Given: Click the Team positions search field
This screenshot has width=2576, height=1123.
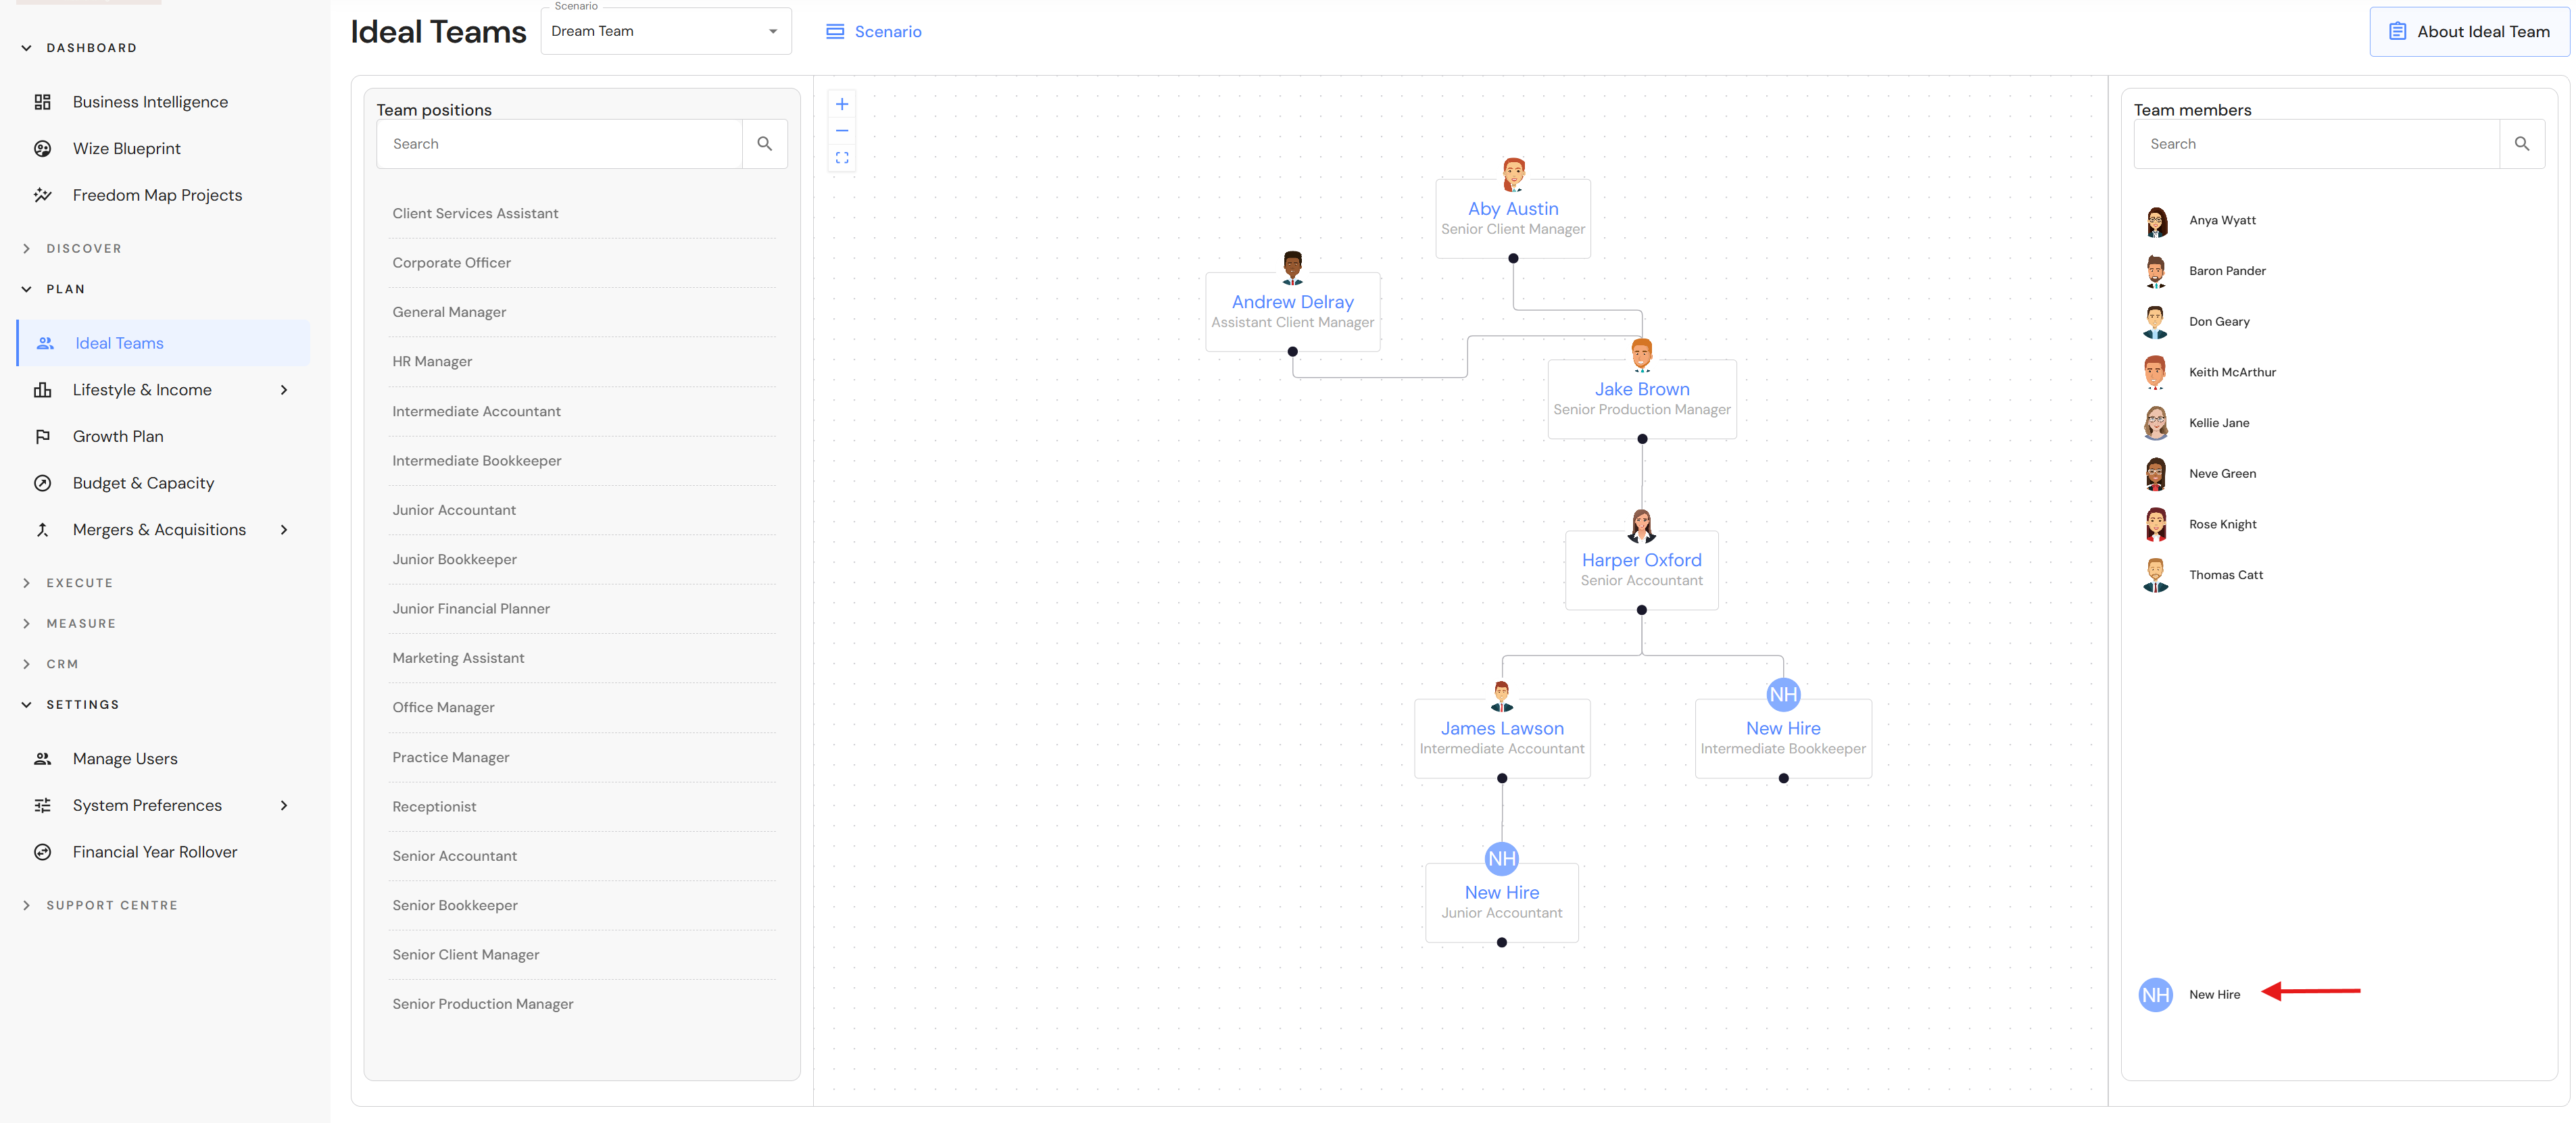Looking at the screenshot, I should coord(560,144).
